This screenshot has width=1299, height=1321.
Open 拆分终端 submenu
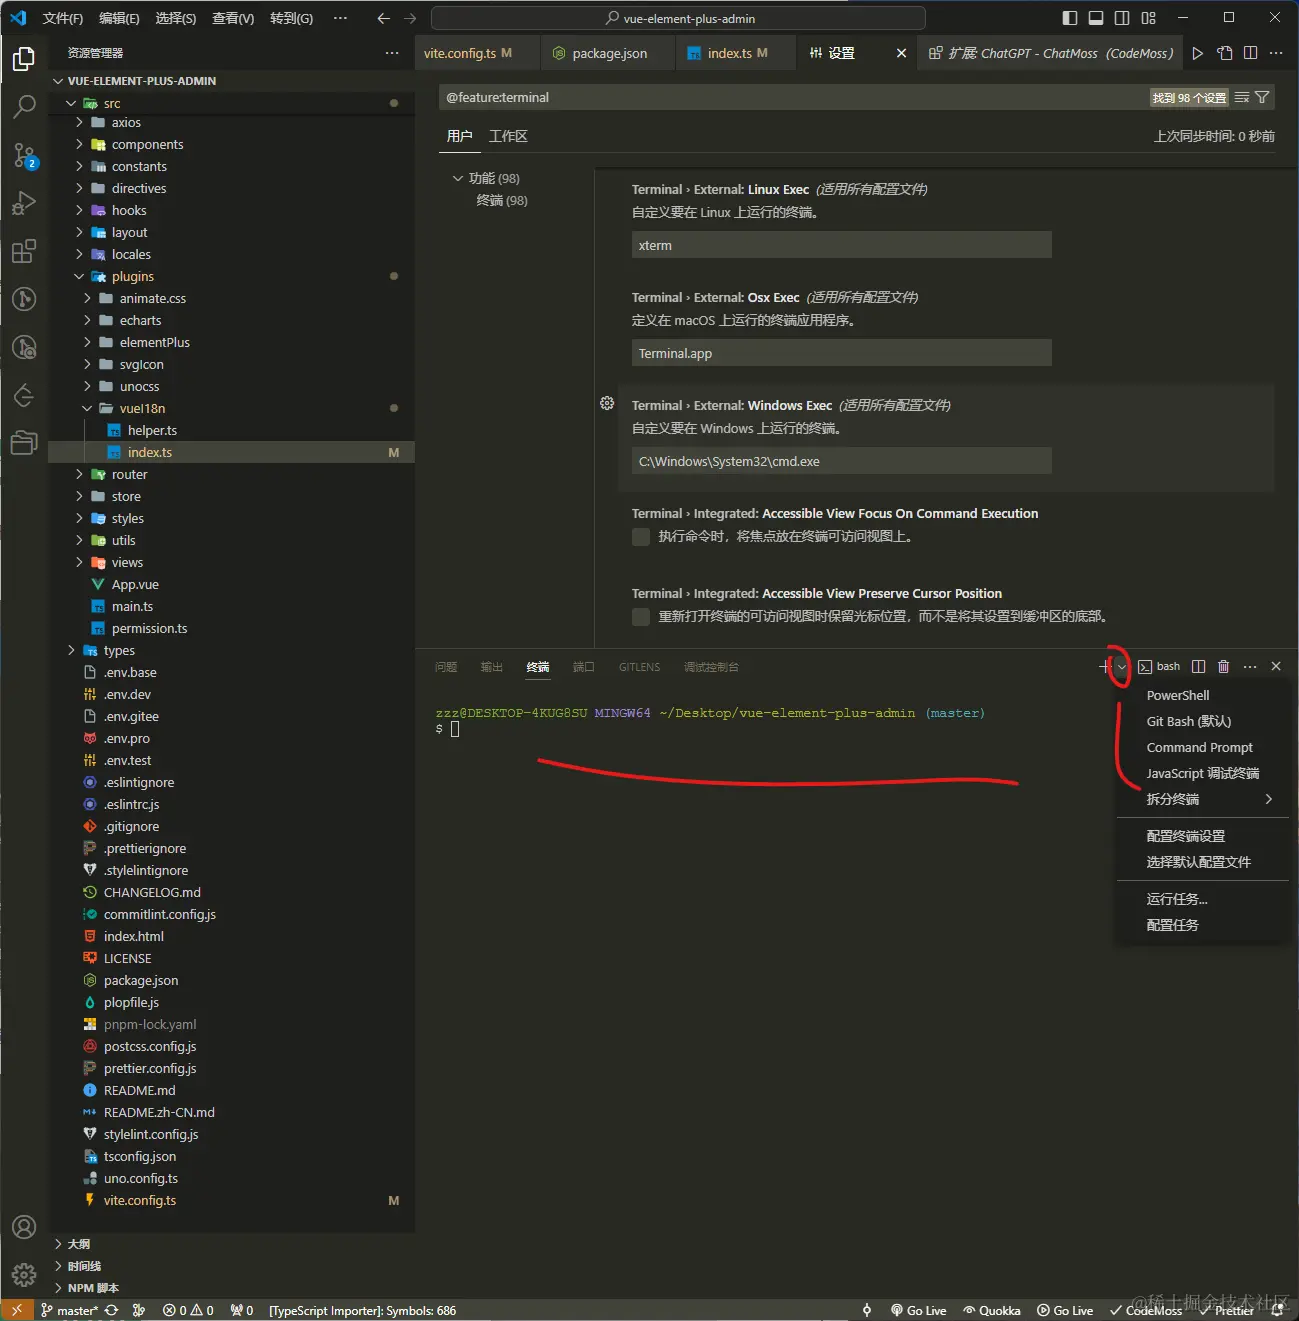[x=1202, y=799]
